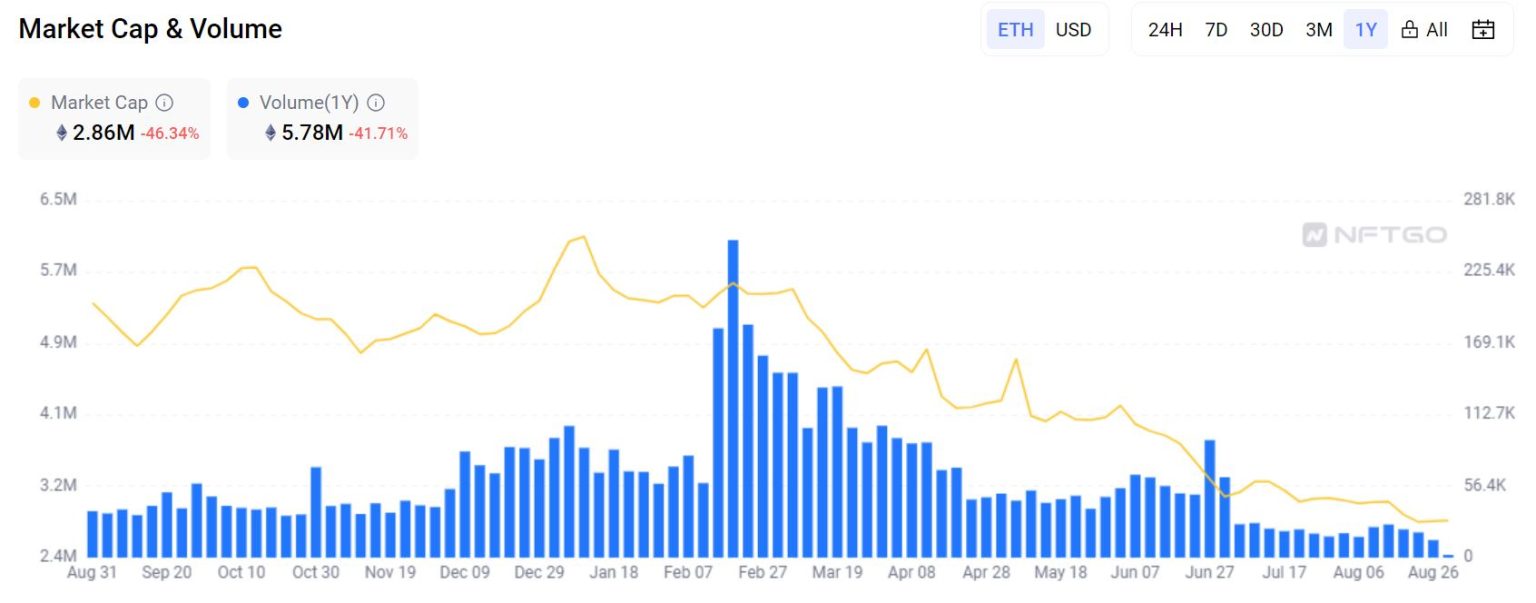1536x603 pixels.
Task: Switch to the 30D time range
Action: pyautogui.click(x=1267, y=29)
